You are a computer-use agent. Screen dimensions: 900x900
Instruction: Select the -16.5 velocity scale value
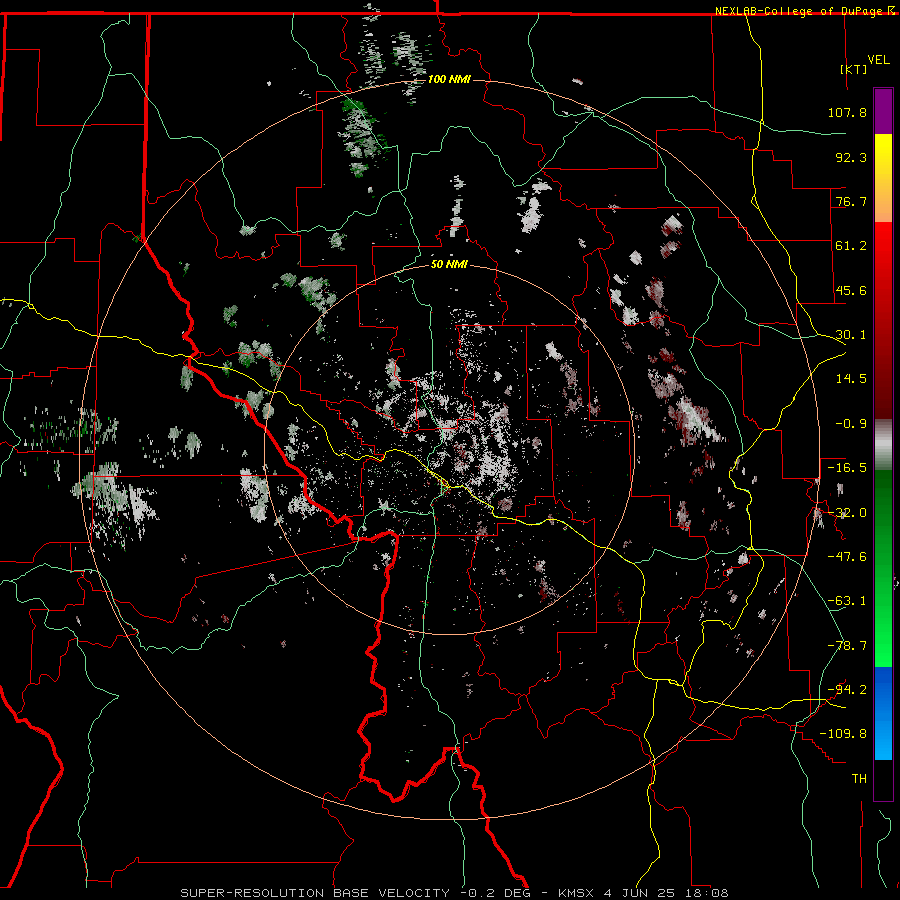pos(847,468)
